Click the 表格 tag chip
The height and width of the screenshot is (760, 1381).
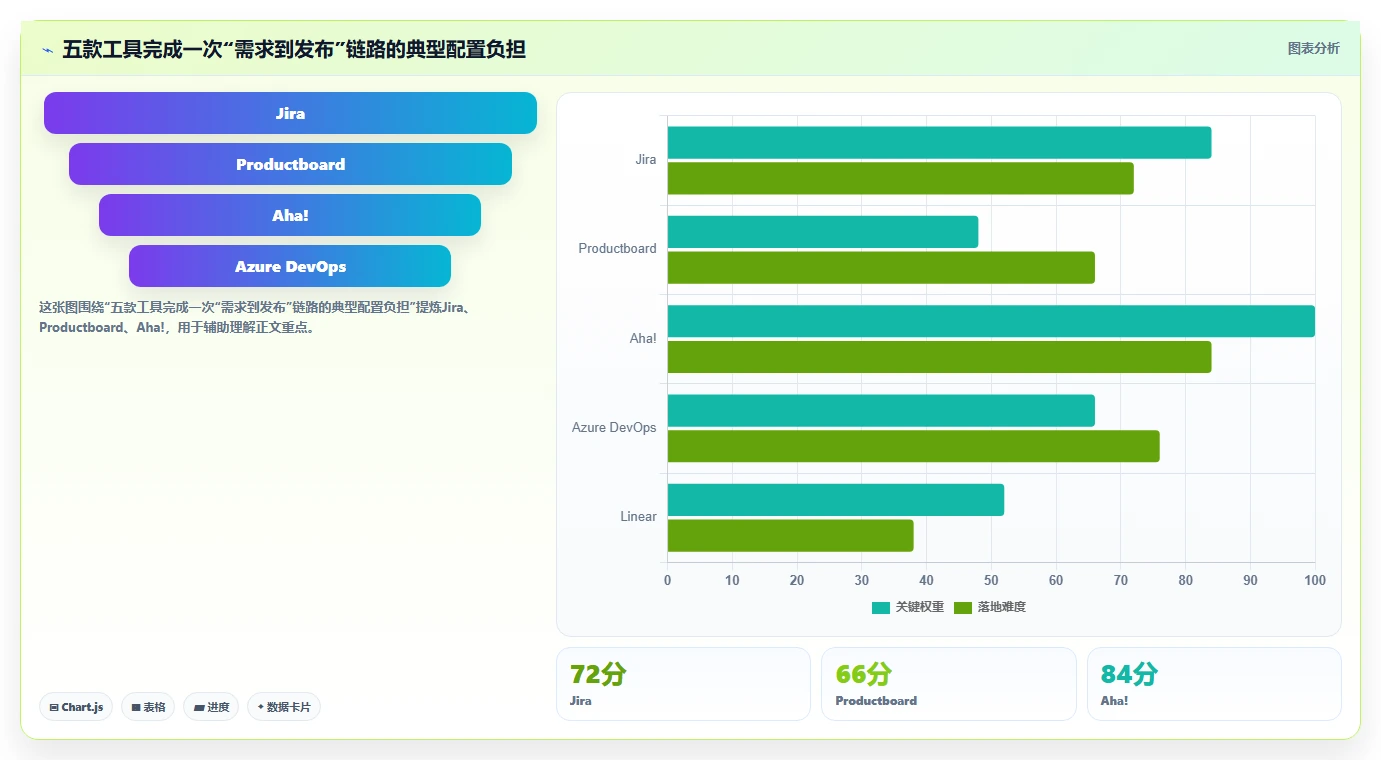[148, 707]
